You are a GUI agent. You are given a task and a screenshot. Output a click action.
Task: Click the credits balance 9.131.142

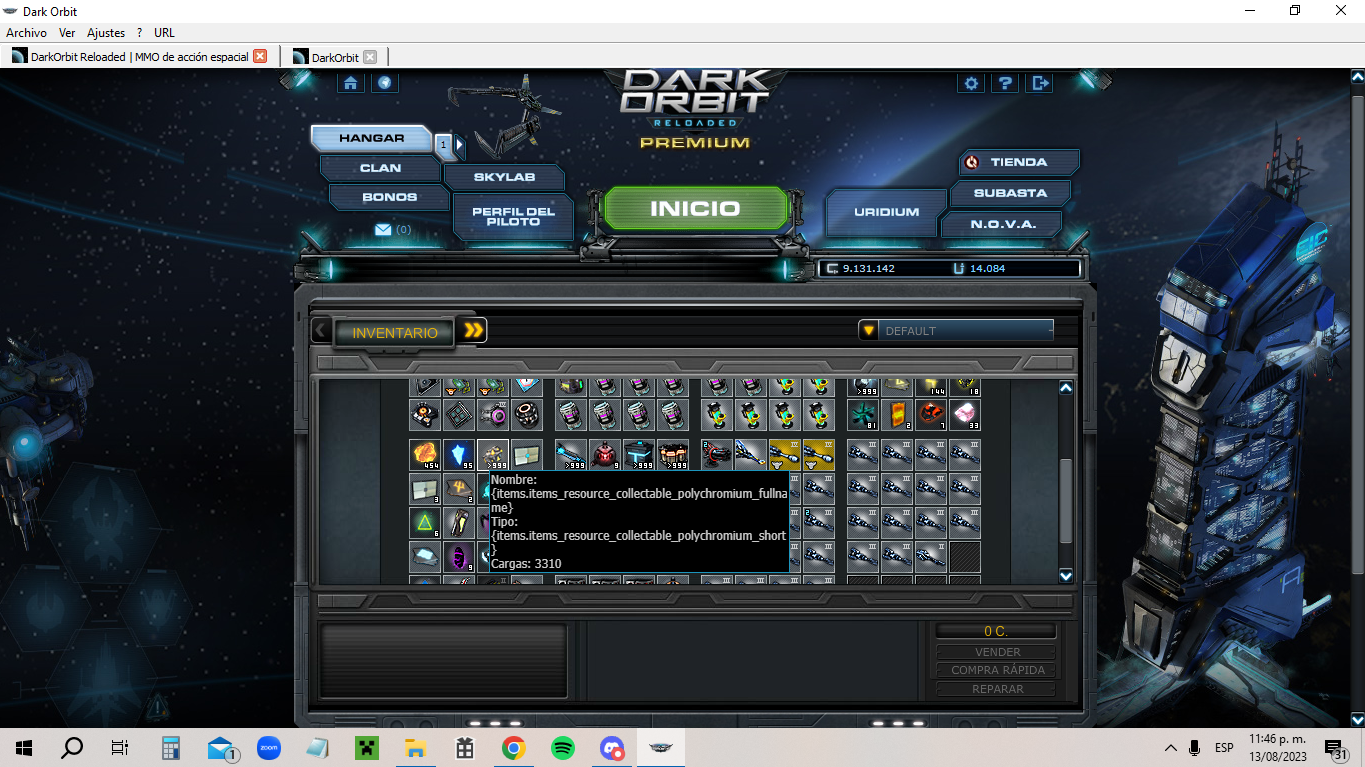point(868,269)
